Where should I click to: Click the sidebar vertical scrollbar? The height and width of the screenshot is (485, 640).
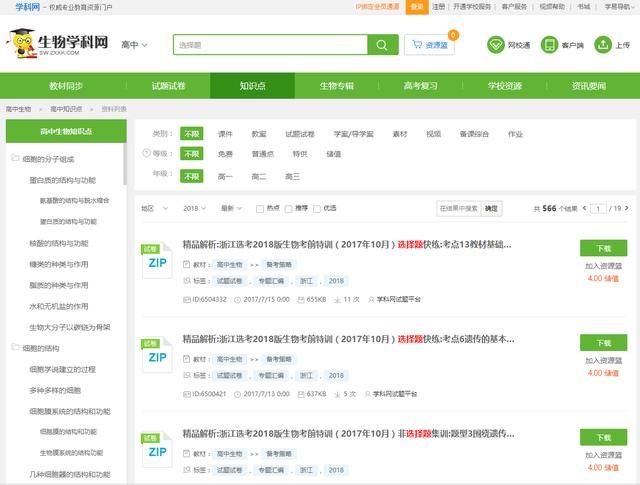coord(125,164)
